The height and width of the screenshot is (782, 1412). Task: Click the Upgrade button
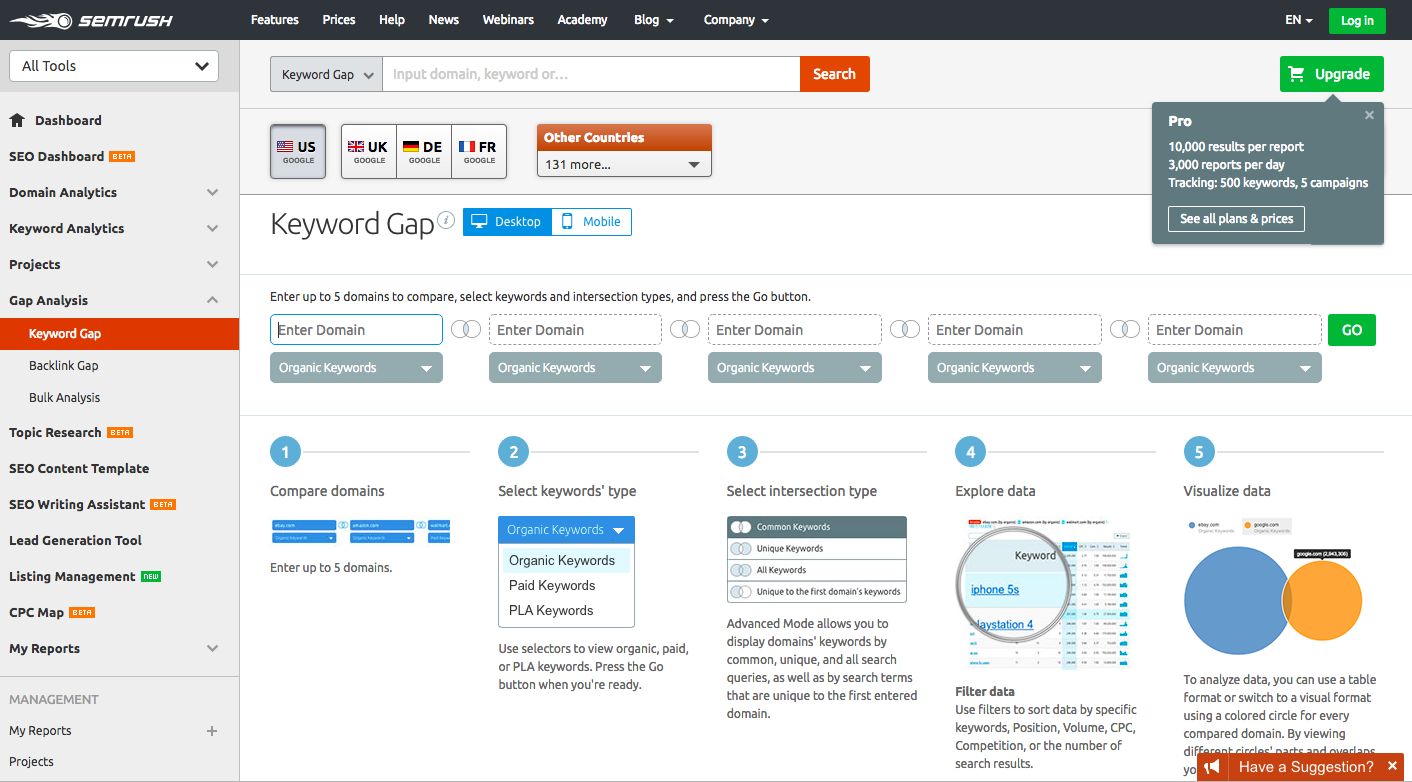[x=1331, y=74]
